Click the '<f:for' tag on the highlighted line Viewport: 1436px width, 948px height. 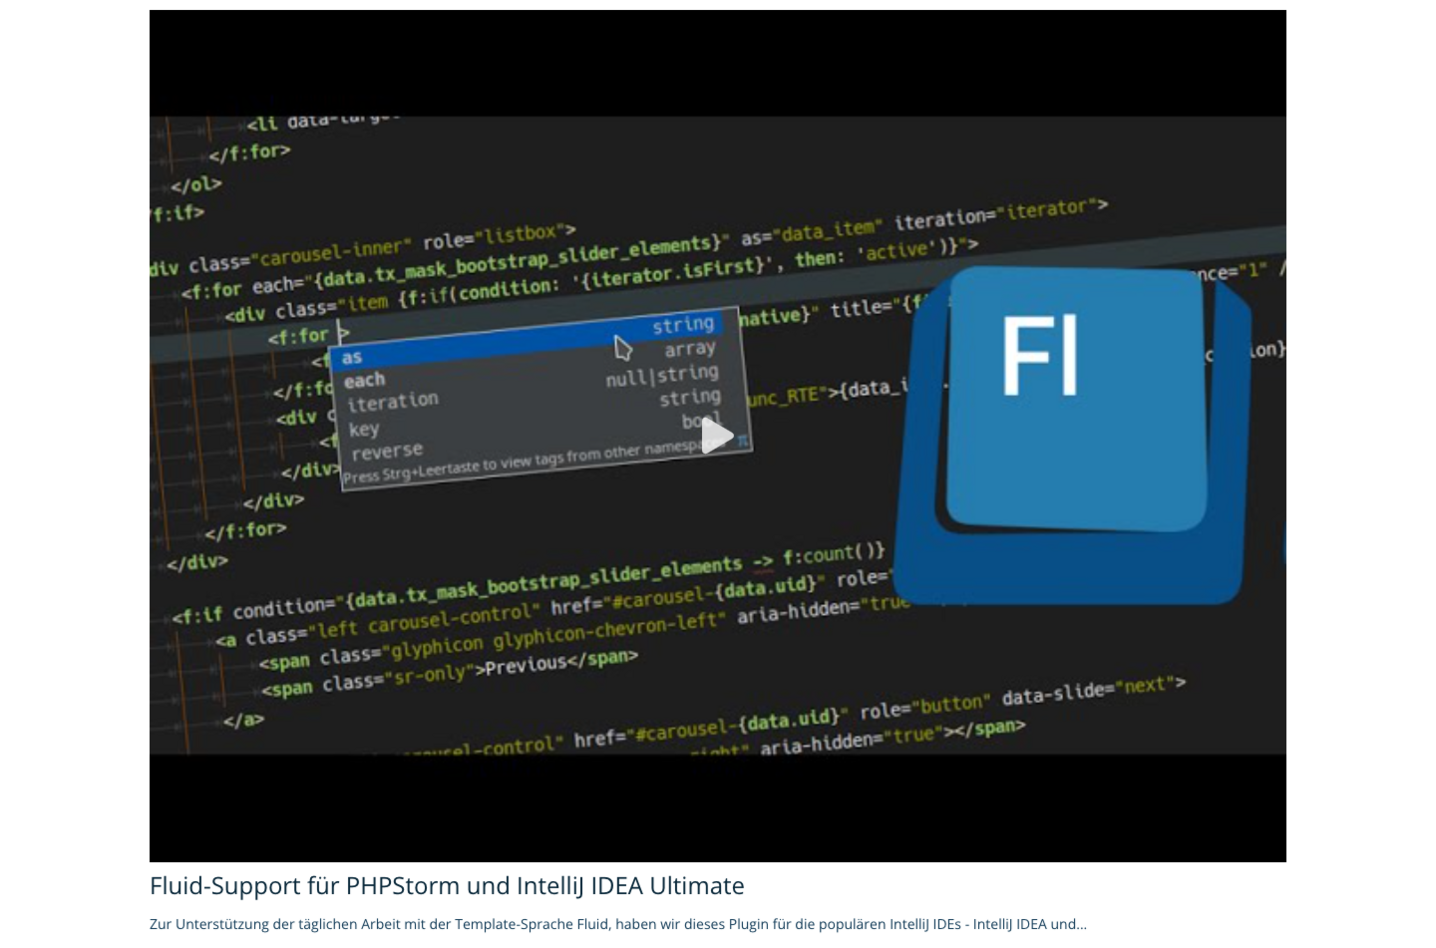[x=297, y=337]
